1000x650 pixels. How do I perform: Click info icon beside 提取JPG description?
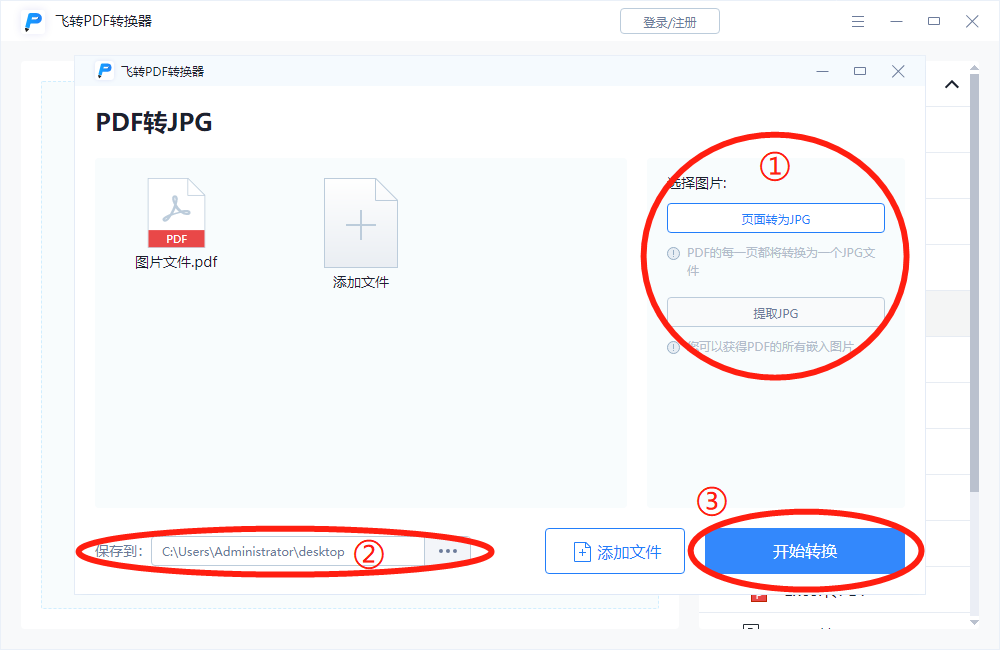pos(673,348)
